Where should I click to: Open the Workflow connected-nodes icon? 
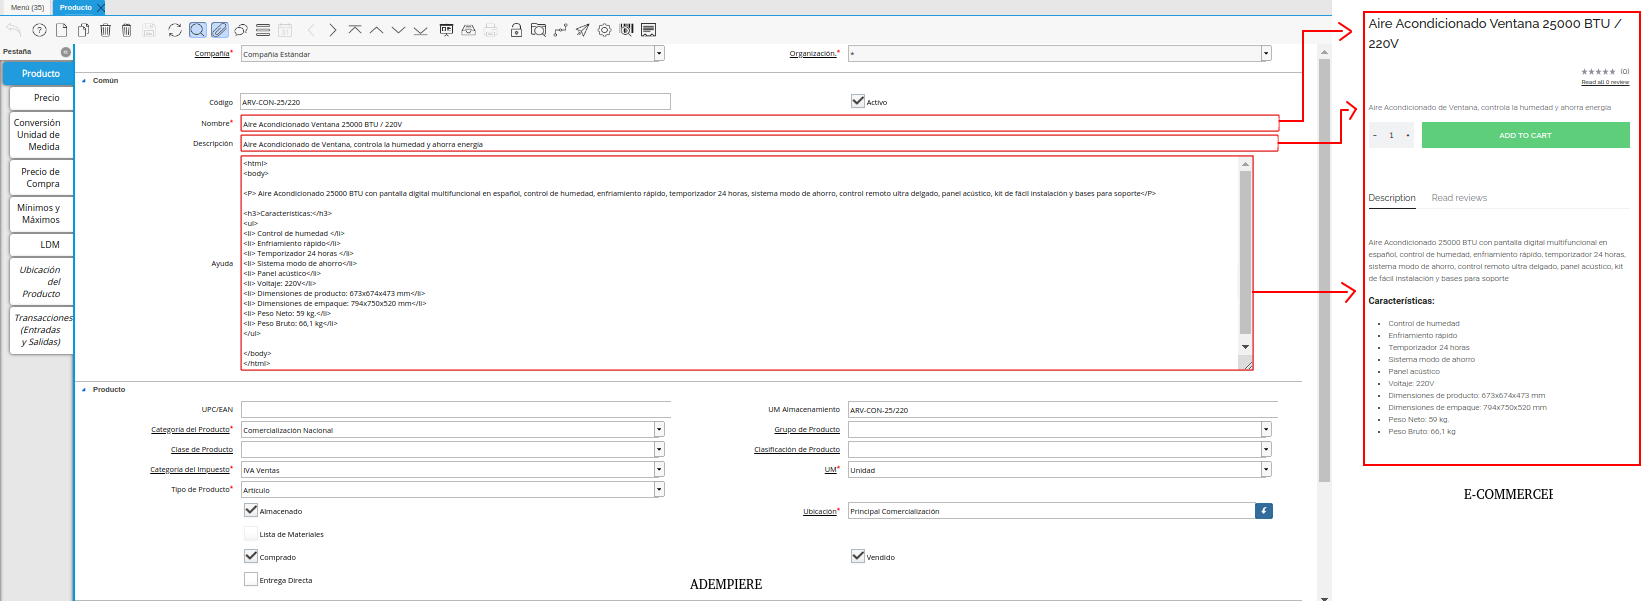click(560, 30)
